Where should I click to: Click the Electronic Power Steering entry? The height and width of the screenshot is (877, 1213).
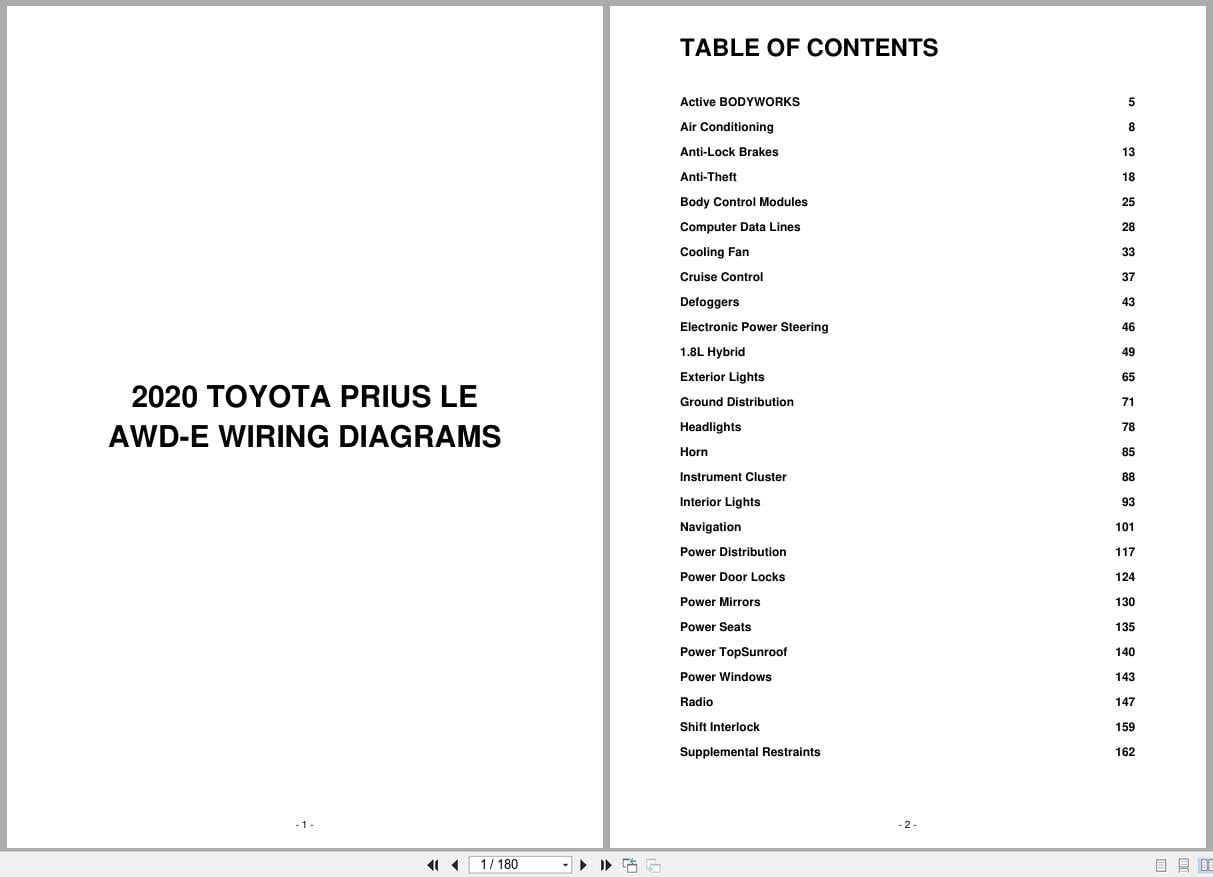tap(754, 327)
